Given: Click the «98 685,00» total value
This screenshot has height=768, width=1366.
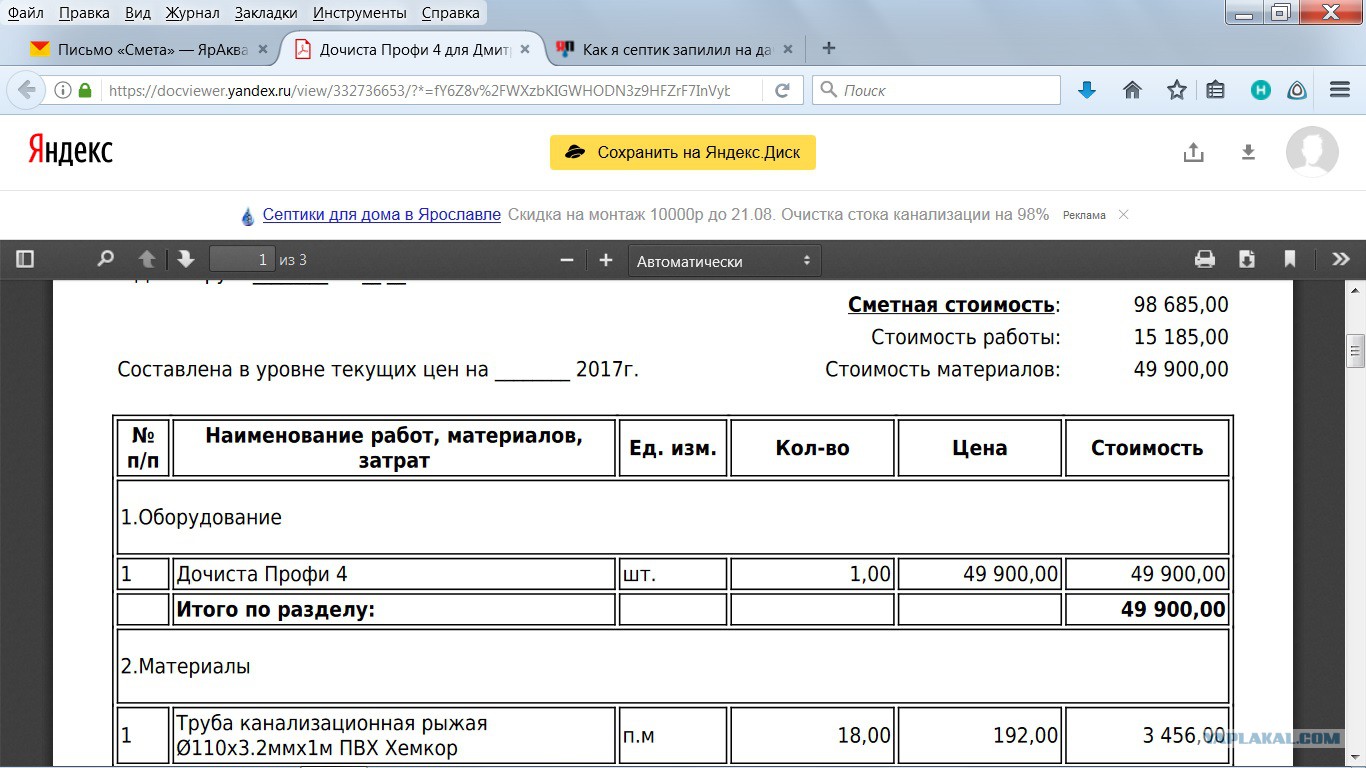Looking at the screenshot, I should [x=1181, y=305].
